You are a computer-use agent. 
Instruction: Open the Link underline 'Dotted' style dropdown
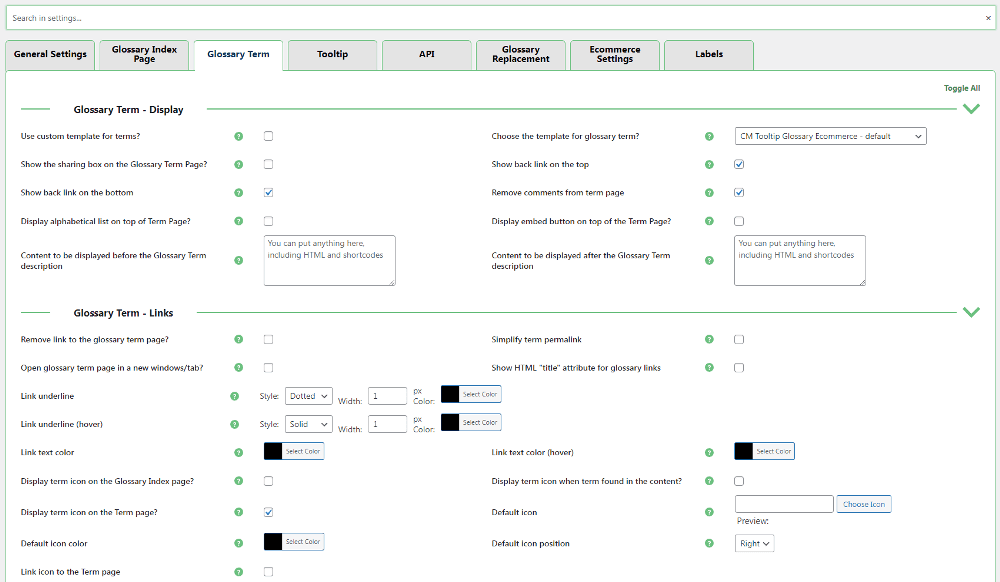(309, 396)
